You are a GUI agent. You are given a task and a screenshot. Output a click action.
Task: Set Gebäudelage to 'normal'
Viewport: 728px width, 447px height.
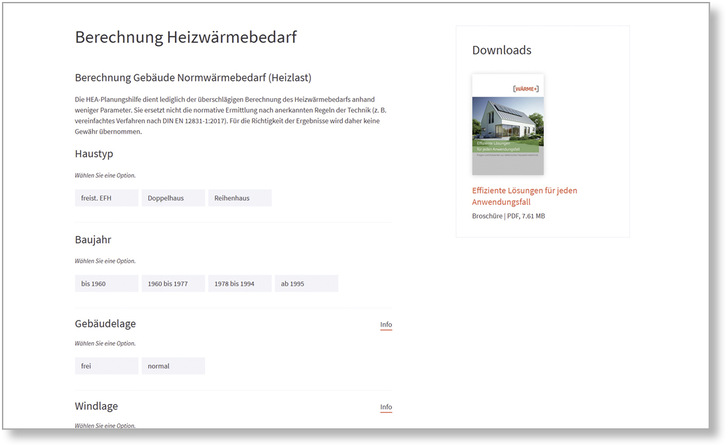173,366
